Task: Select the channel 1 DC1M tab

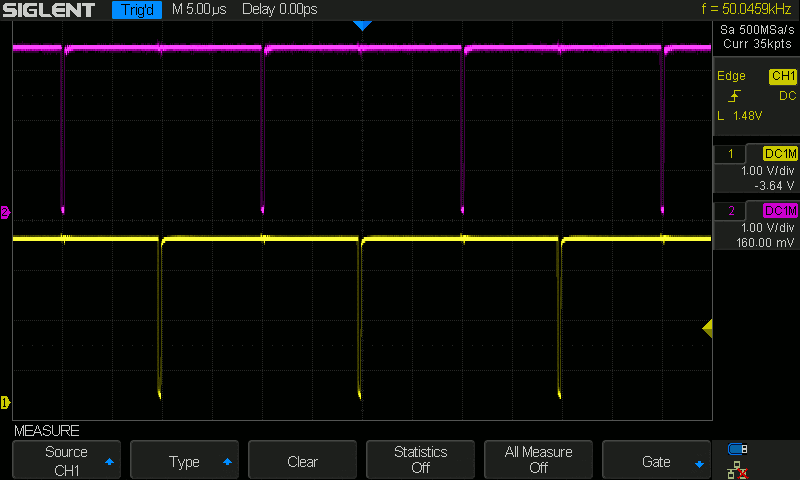Action: (779, 153)
